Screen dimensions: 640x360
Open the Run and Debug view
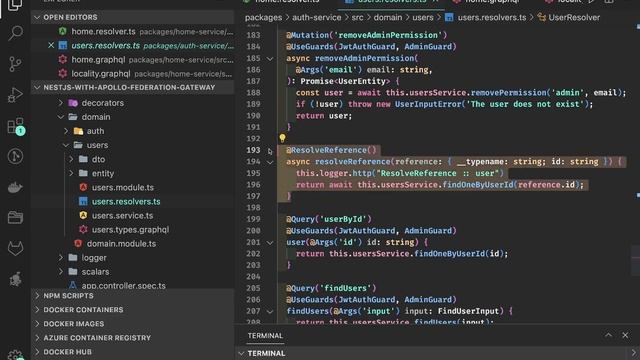15,95
